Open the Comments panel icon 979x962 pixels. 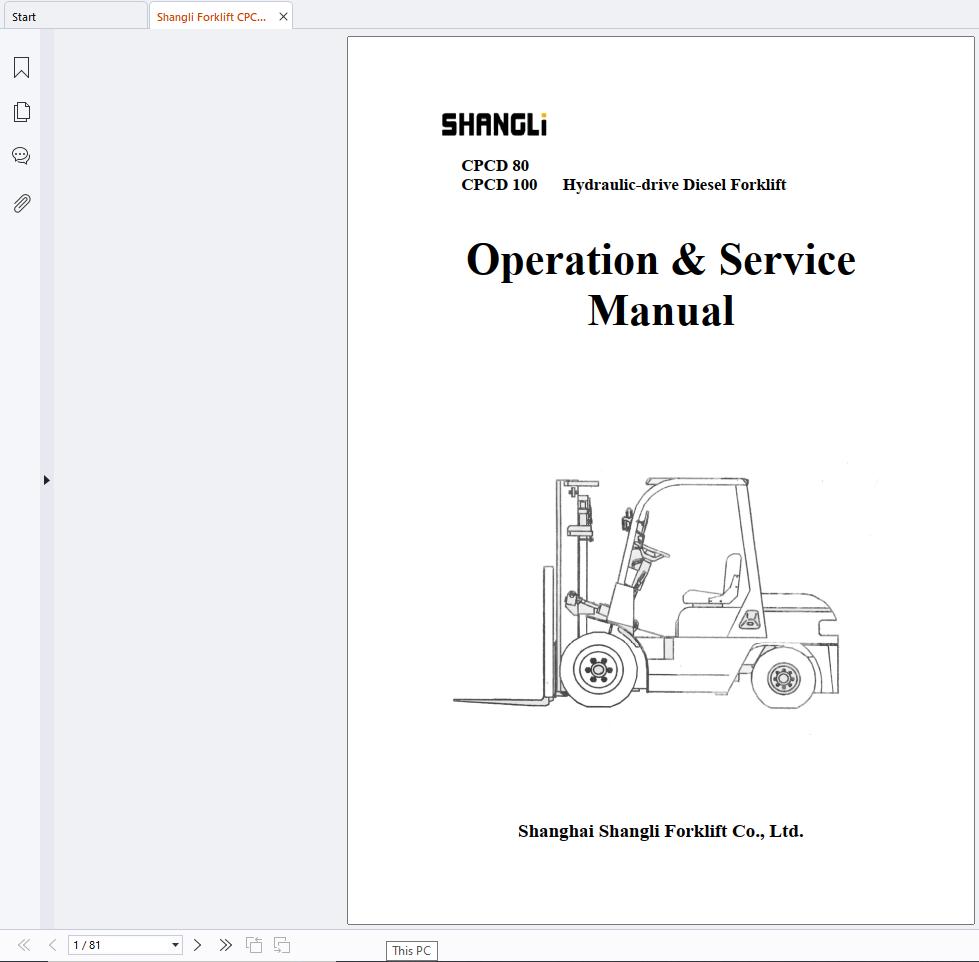pos(21,155)
